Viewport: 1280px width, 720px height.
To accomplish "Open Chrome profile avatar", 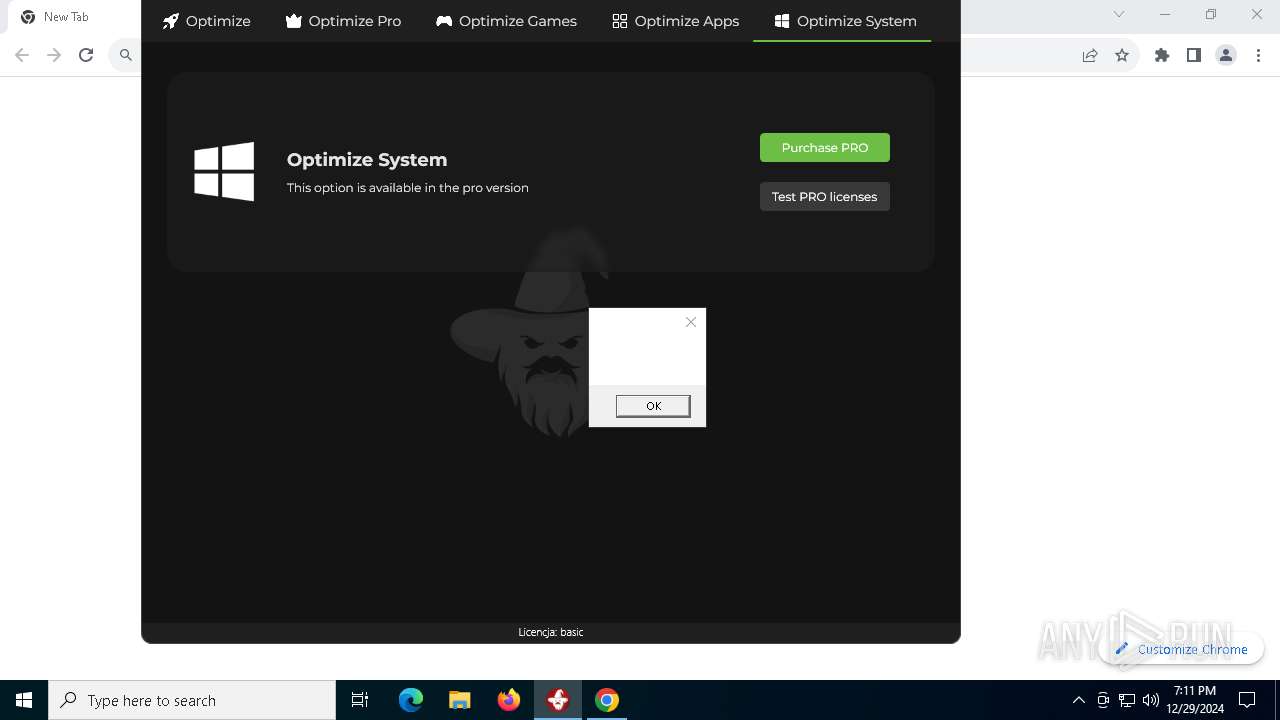I will [x=1226, y=56].
